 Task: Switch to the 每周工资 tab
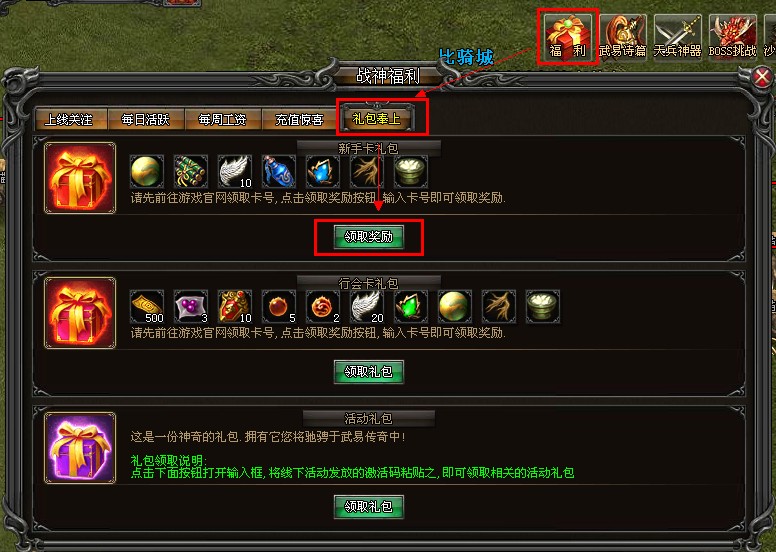[x=223, y=119]
